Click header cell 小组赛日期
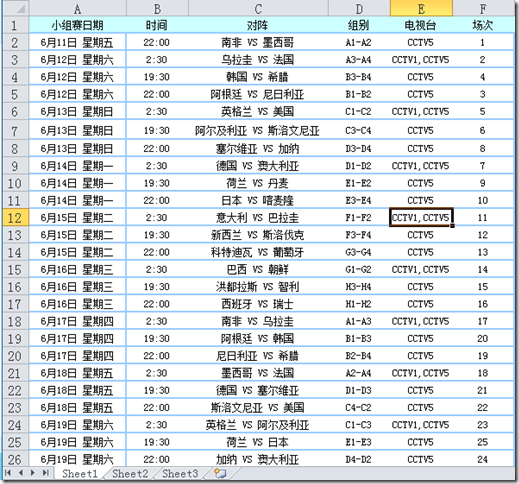The height and width of the screenshot is (484, 519). pos(77,25)
